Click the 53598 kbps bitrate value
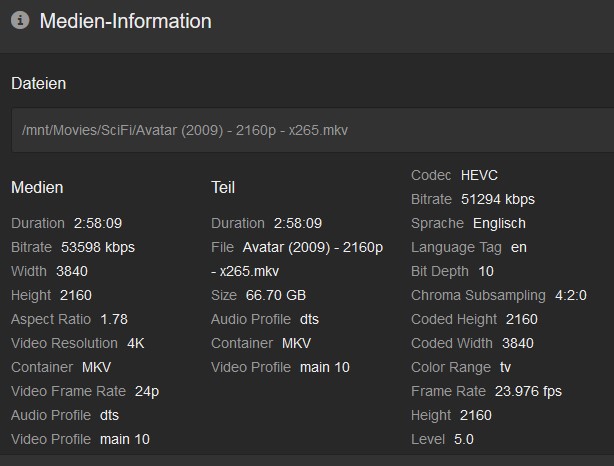Image resolution: width=614 pixels, height=466 pixels. pos(98,247)
